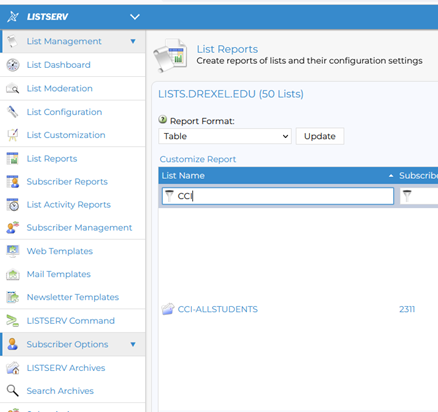
Task: Click the Web Templates monitor icon
Action: (x=13, y=251)
